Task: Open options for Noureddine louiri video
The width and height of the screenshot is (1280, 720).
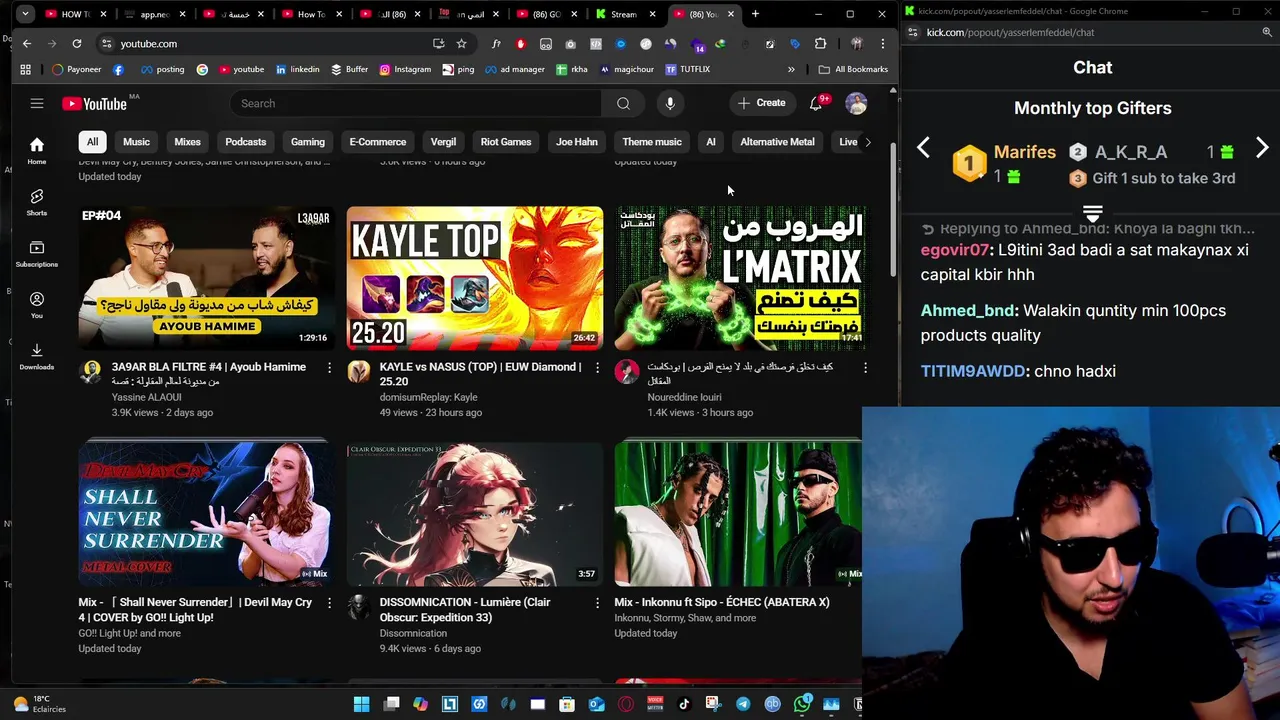Action: 865,368
